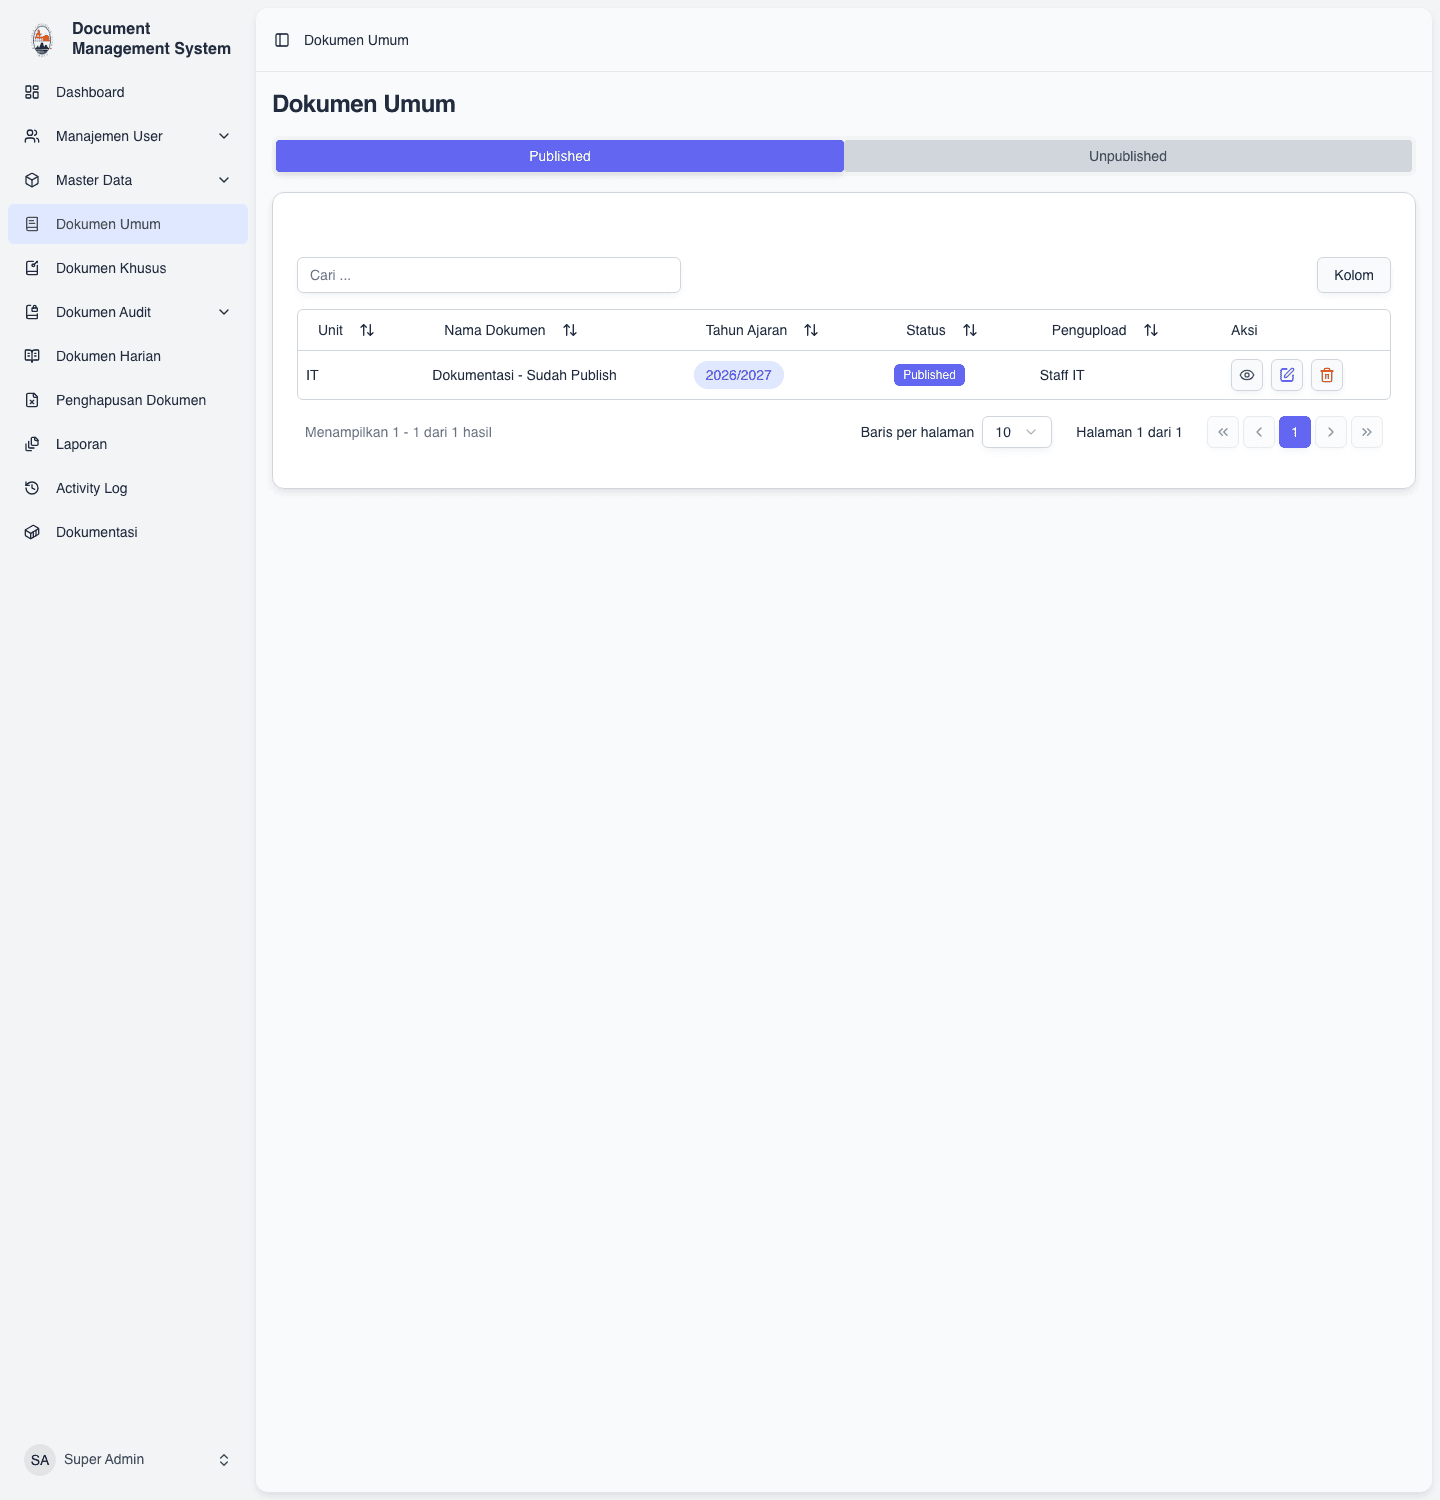Open Dokumentasi in the sidebar
The height and width of the screenshot is (1500, 1440).
click(x=128, y=532)
